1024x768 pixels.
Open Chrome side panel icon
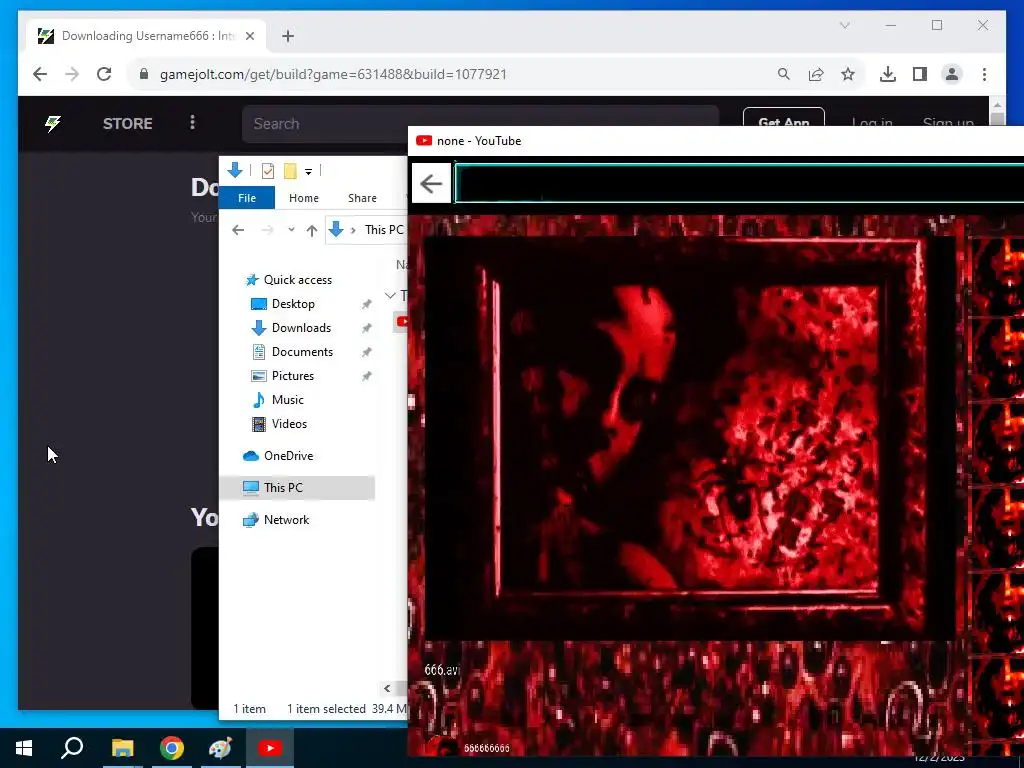coord(920,74)
